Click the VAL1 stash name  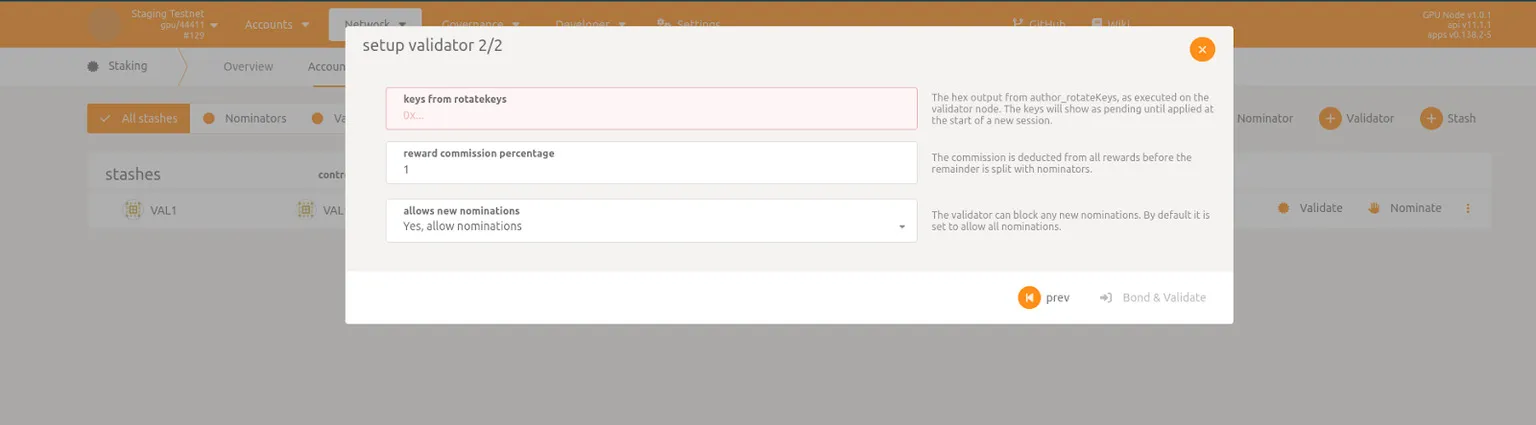164,210
